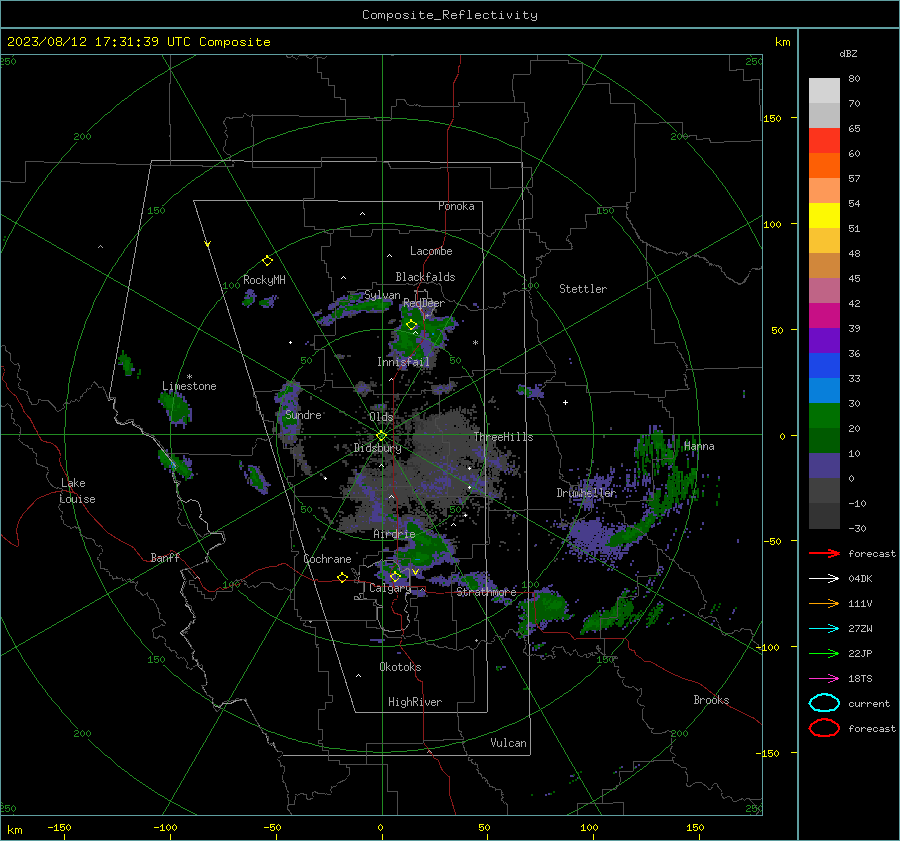Click the Calgary city label

(x=390, y=588)
